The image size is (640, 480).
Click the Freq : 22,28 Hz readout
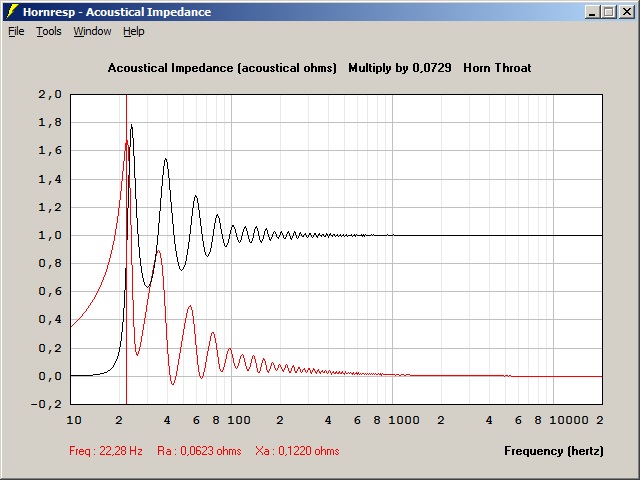(106, 451)
